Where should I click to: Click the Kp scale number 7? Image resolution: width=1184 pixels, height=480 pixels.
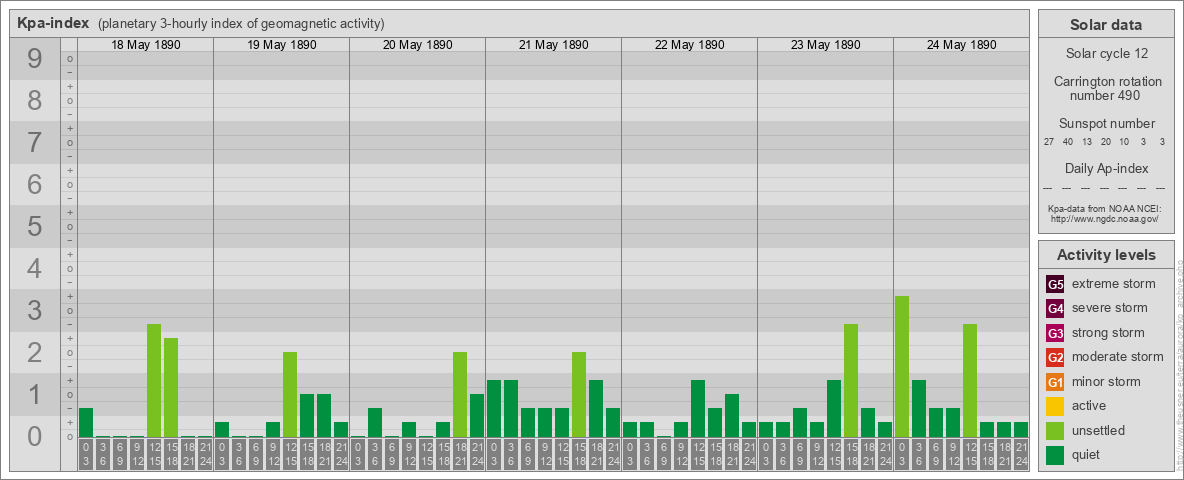34,142
